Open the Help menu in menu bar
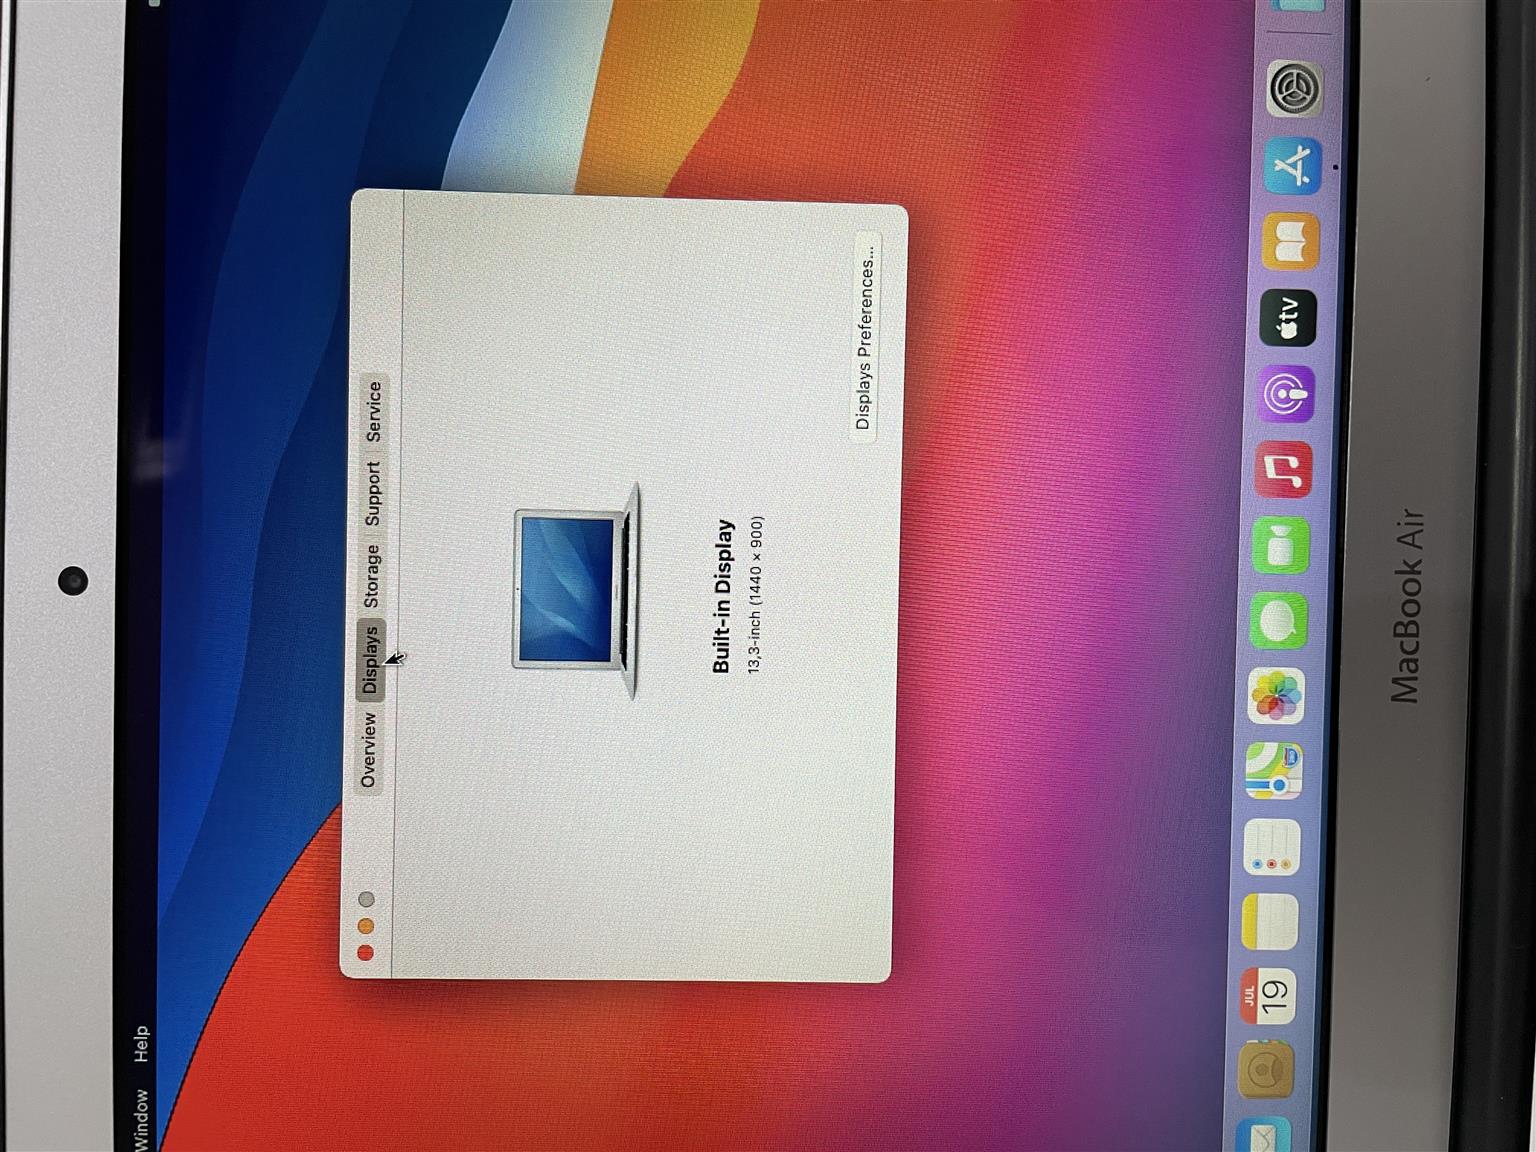Viewport: 1536px width, 1152px height. click(141, 1044)
